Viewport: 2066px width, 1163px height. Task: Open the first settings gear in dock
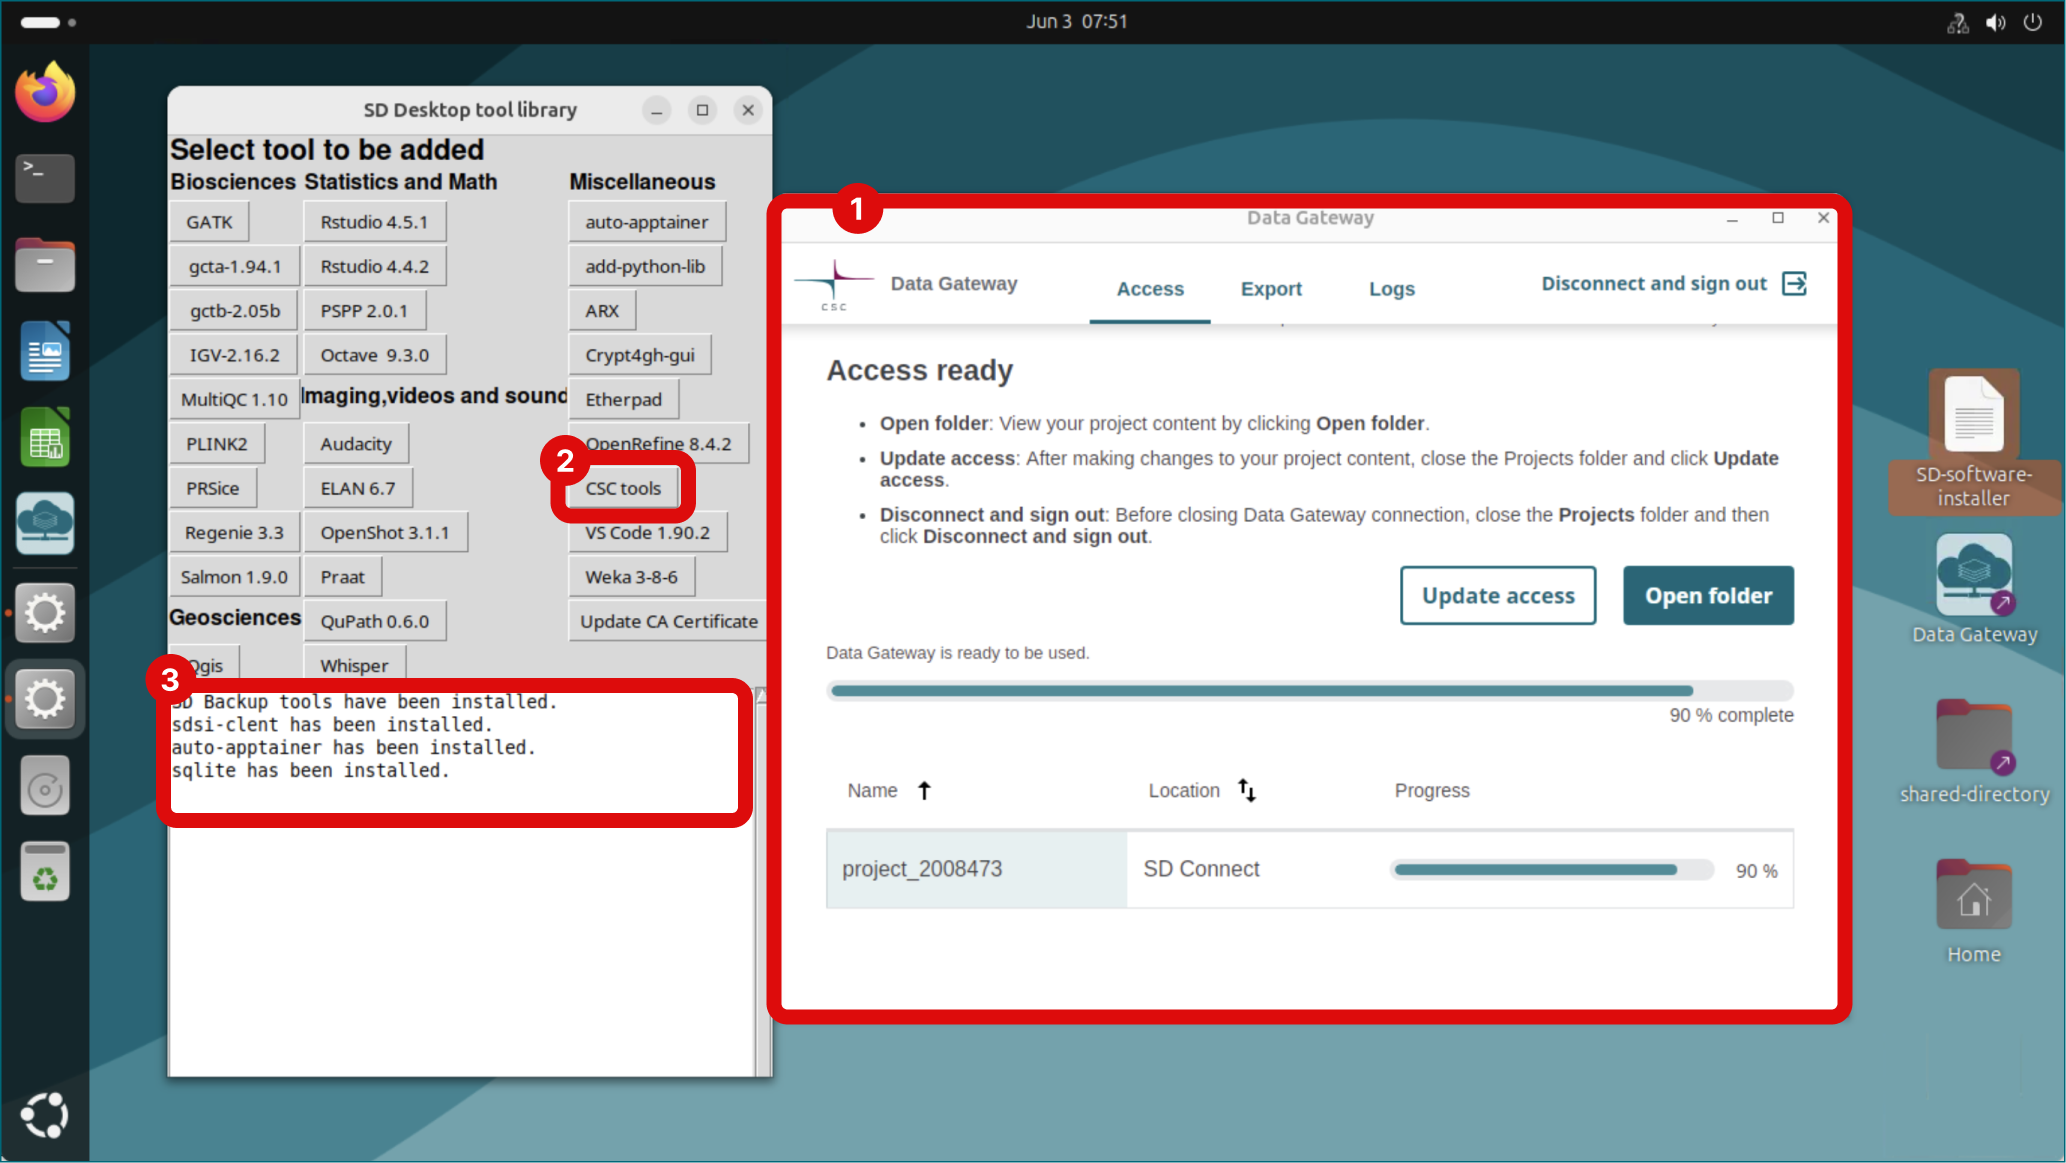point(45,612)
